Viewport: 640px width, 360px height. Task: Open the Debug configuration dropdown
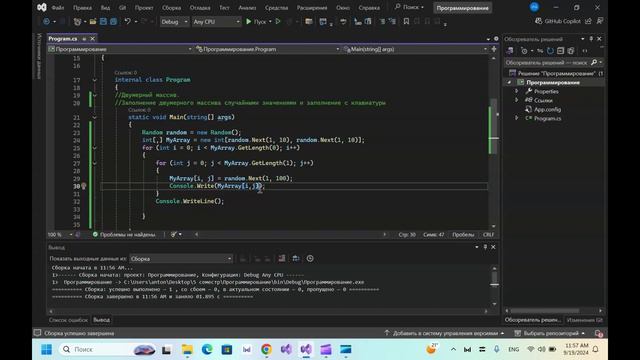coord(174,22)
